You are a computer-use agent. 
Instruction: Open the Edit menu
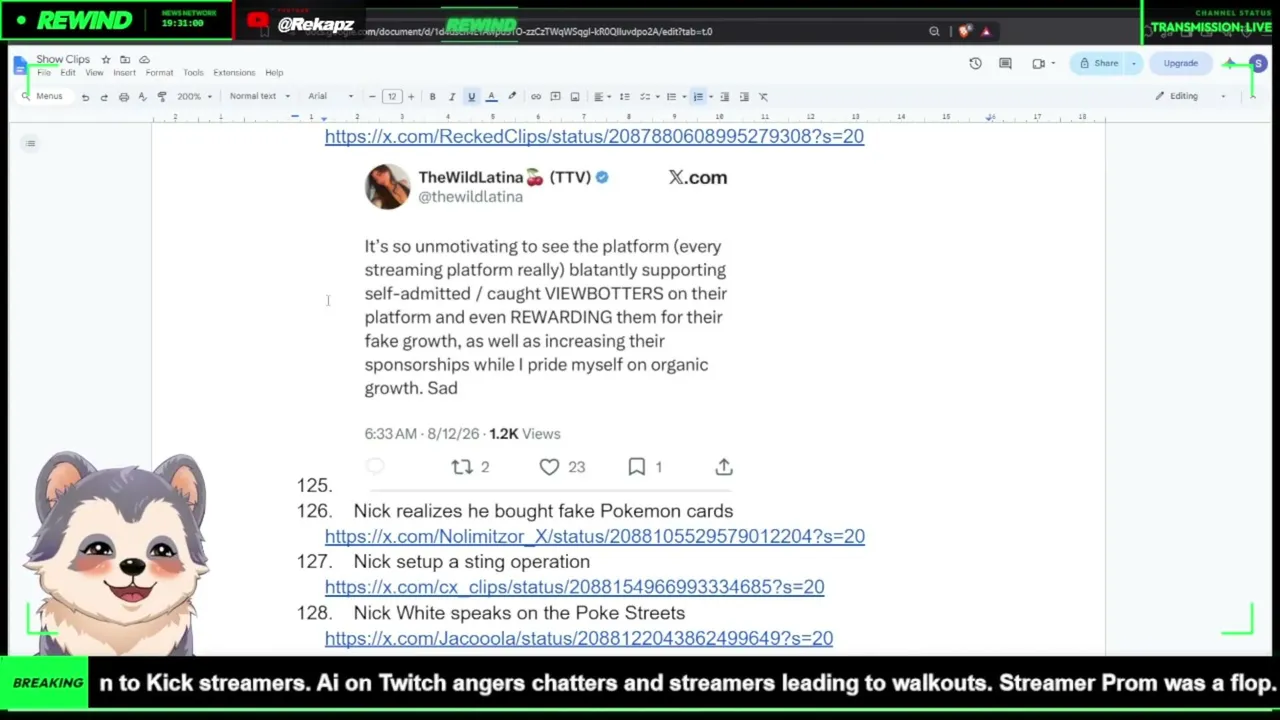[67, 73]
